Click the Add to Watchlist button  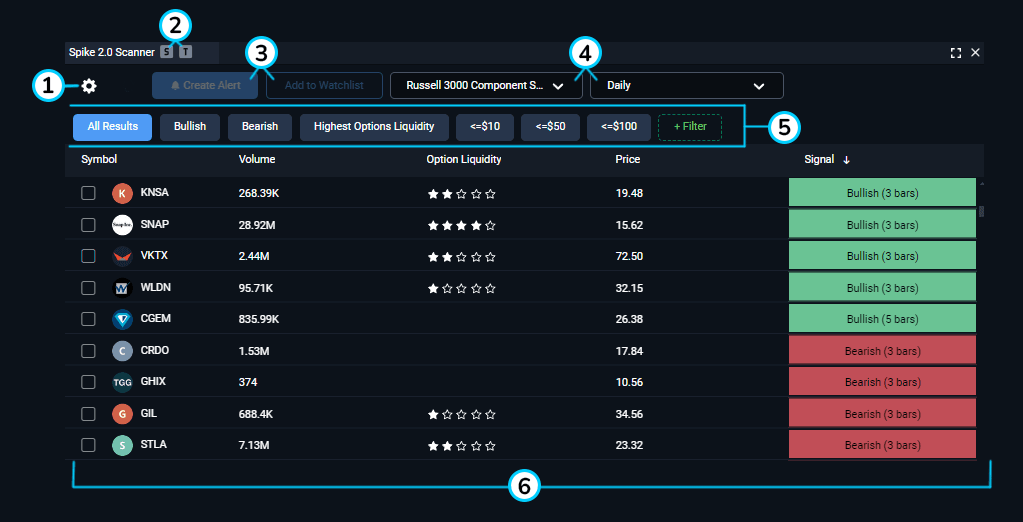click(x=324, y=85)
